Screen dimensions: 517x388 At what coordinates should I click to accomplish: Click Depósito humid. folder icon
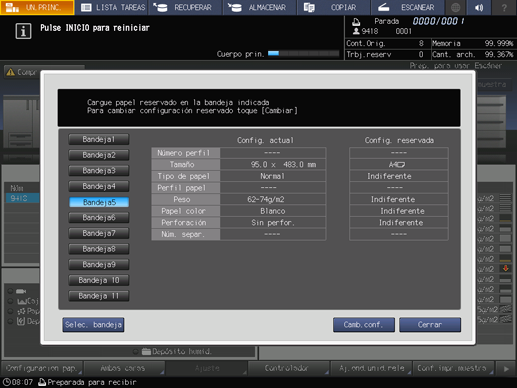point(146,351)
